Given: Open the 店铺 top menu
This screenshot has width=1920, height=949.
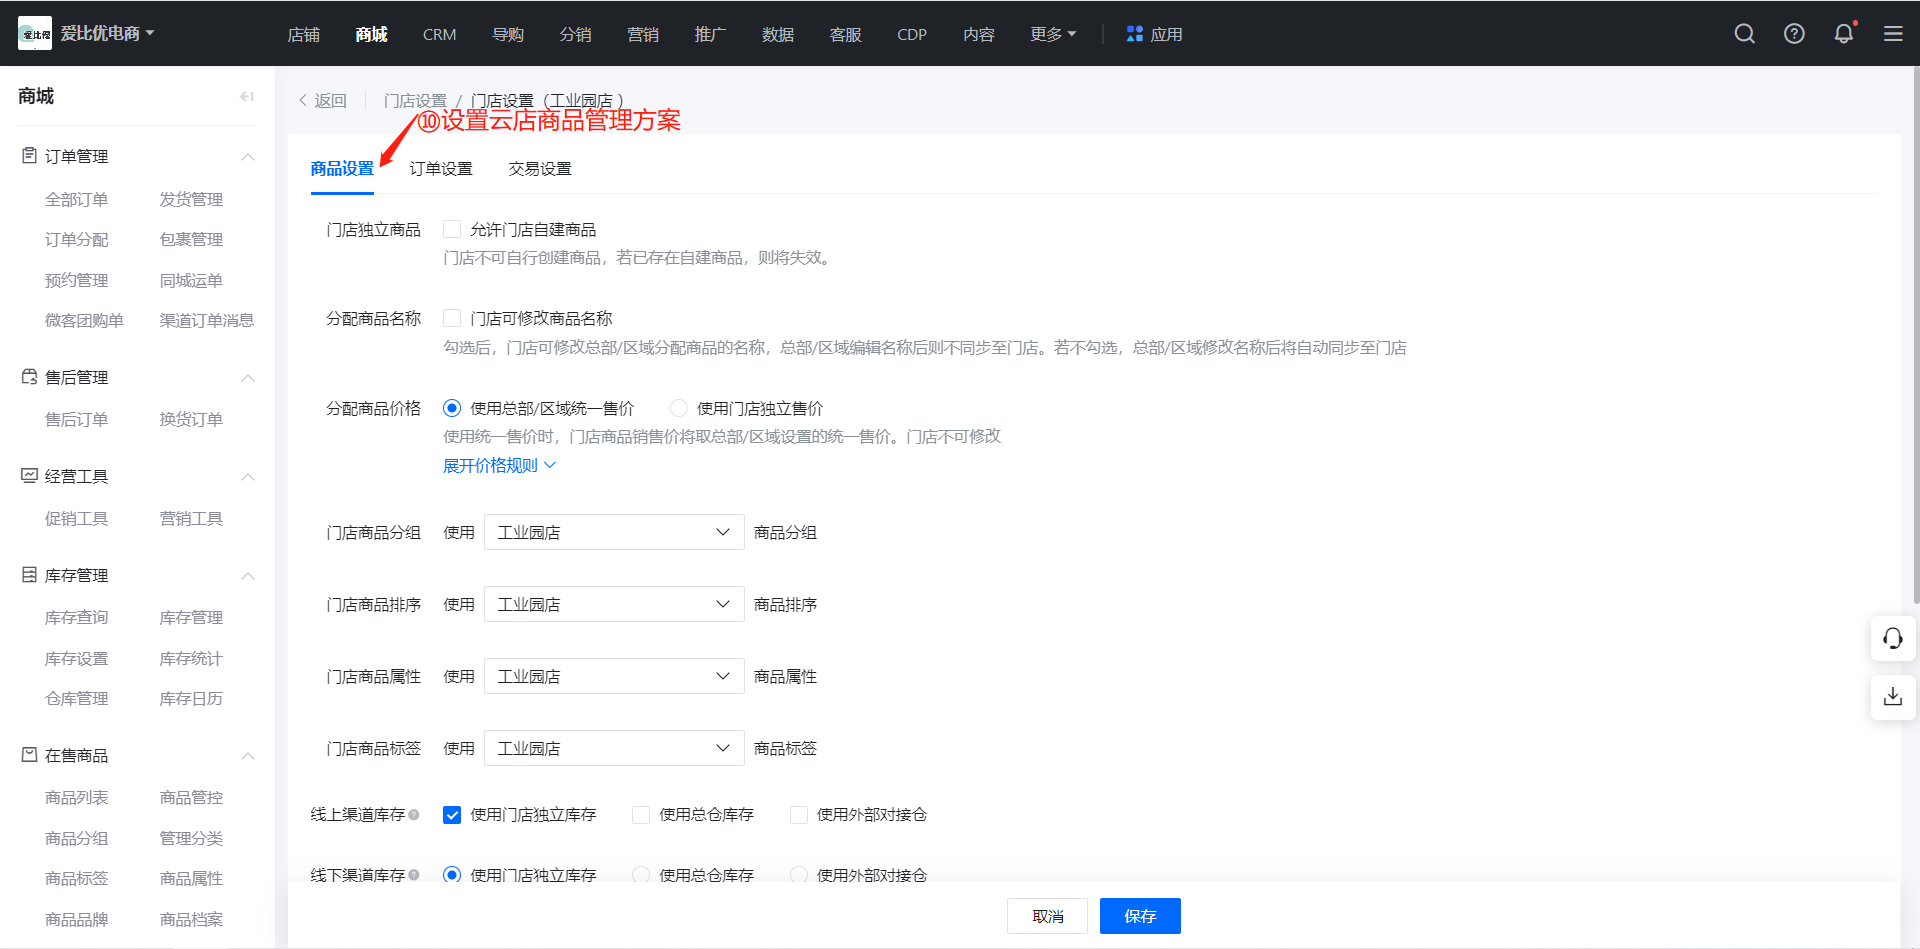Looking at the screenshot, I should (x=303, y=34).
